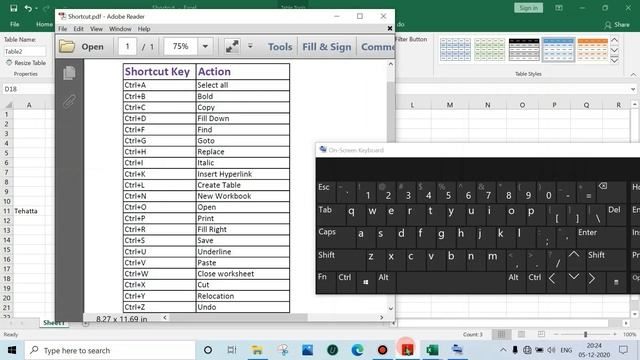Click the volume speaker tray icon
640x360 pixels.
(551, 350)
